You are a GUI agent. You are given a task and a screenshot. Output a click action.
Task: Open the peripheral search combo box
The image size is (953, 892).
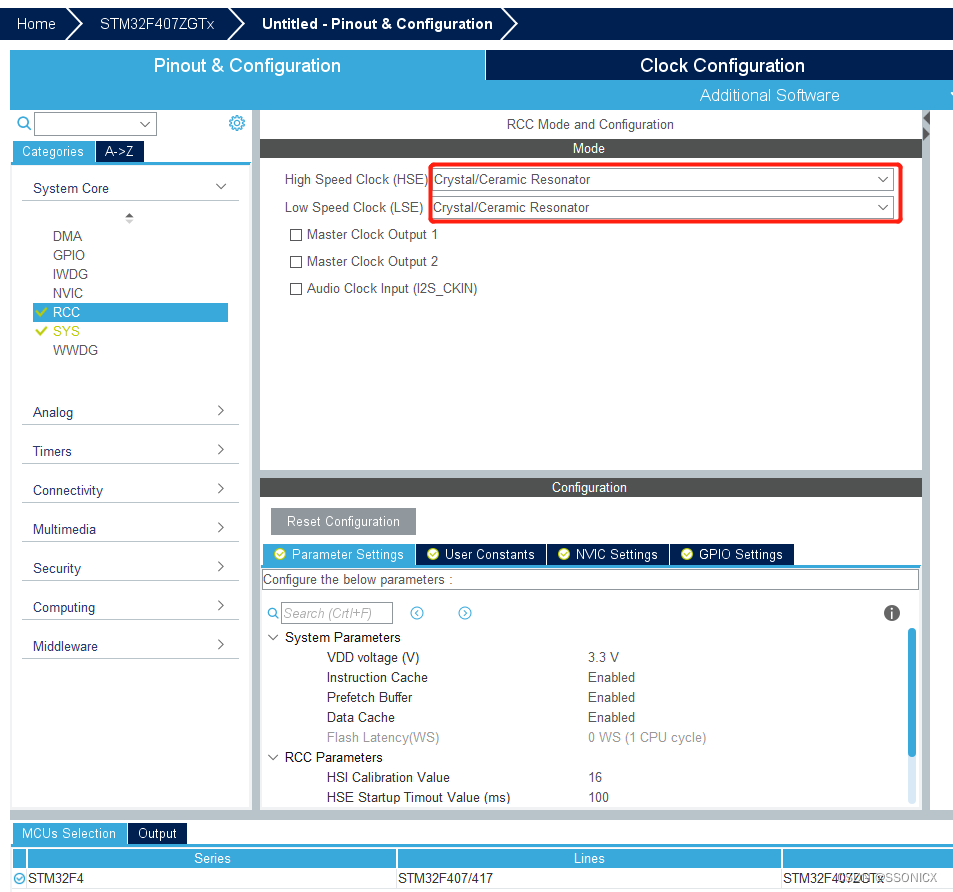click(x=95, y=124)
